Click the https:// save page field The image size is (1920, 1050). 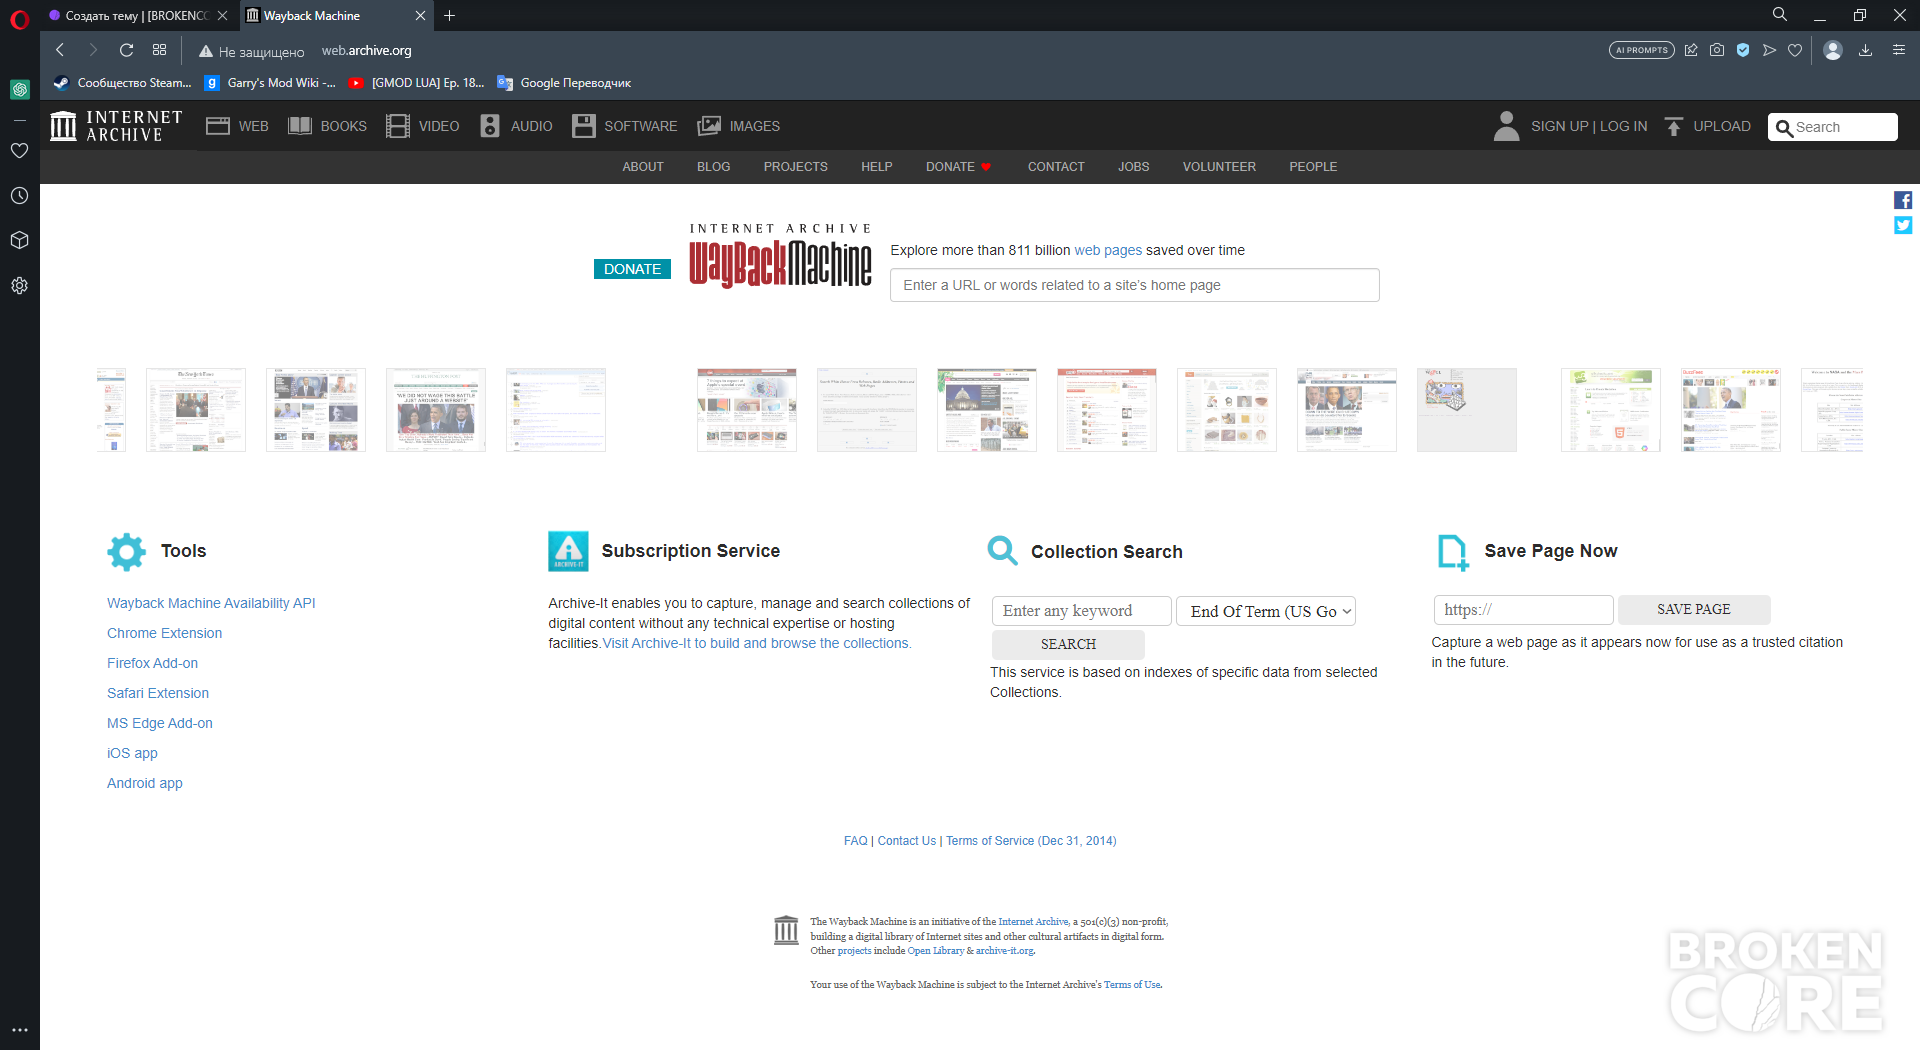pyautogui.click(x=1523, y=610)
